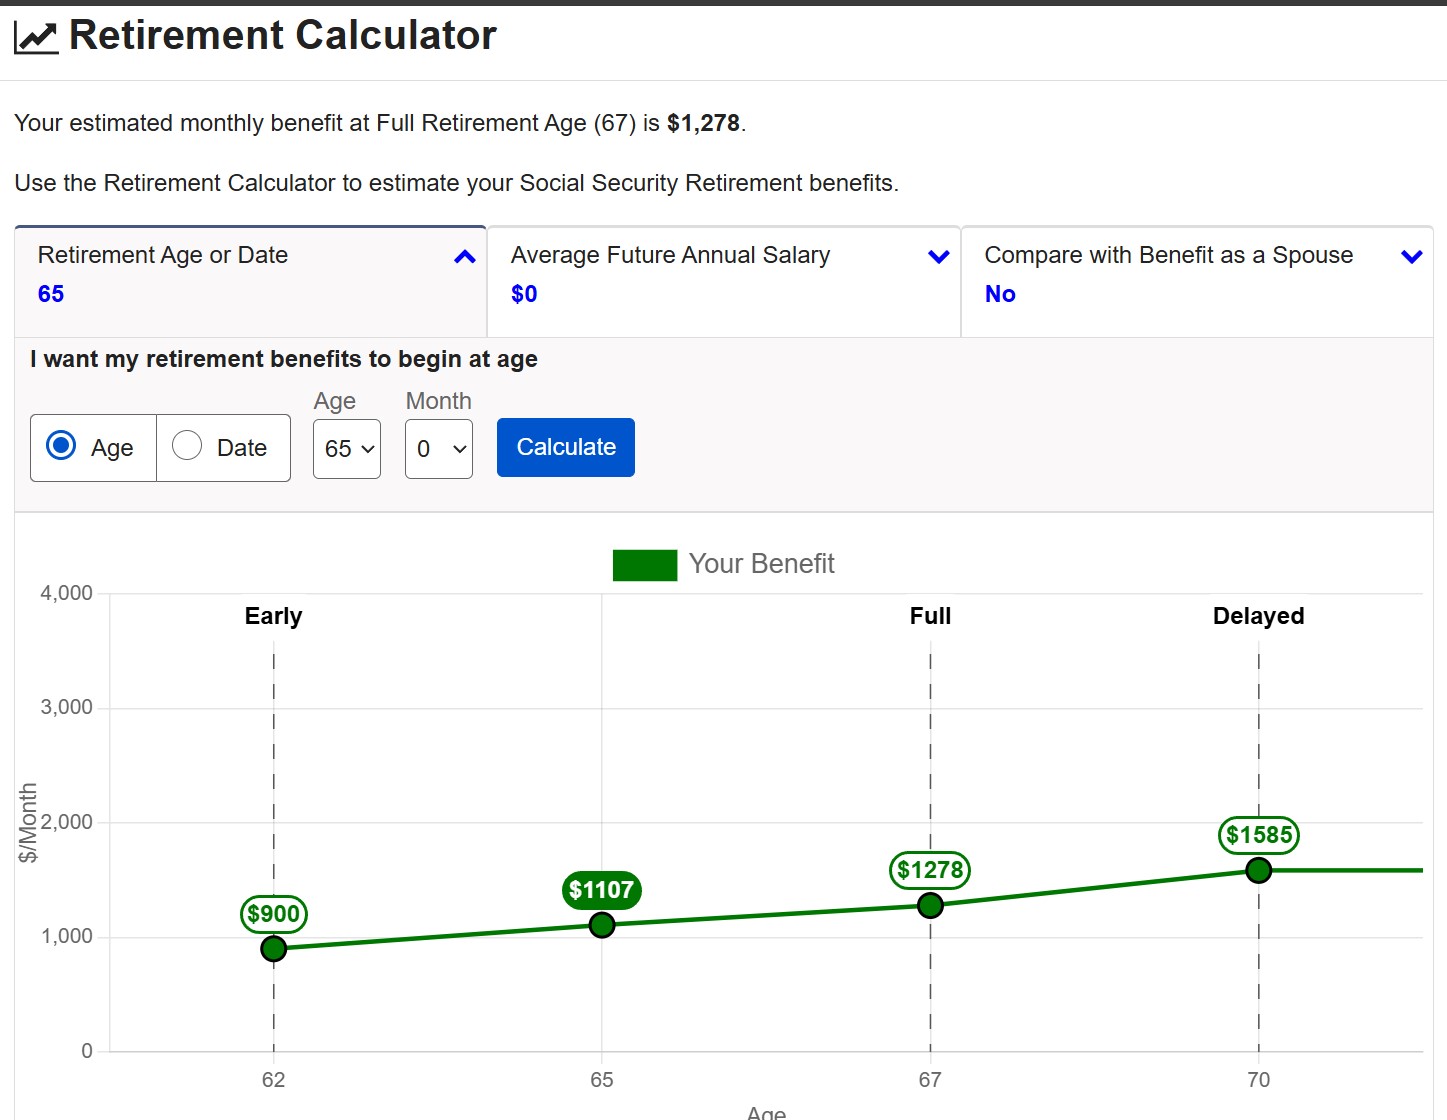This screenshot has width=1447, height=1120.
Task: Click the 62 x-axis age label
Action: pos(273,1080)
